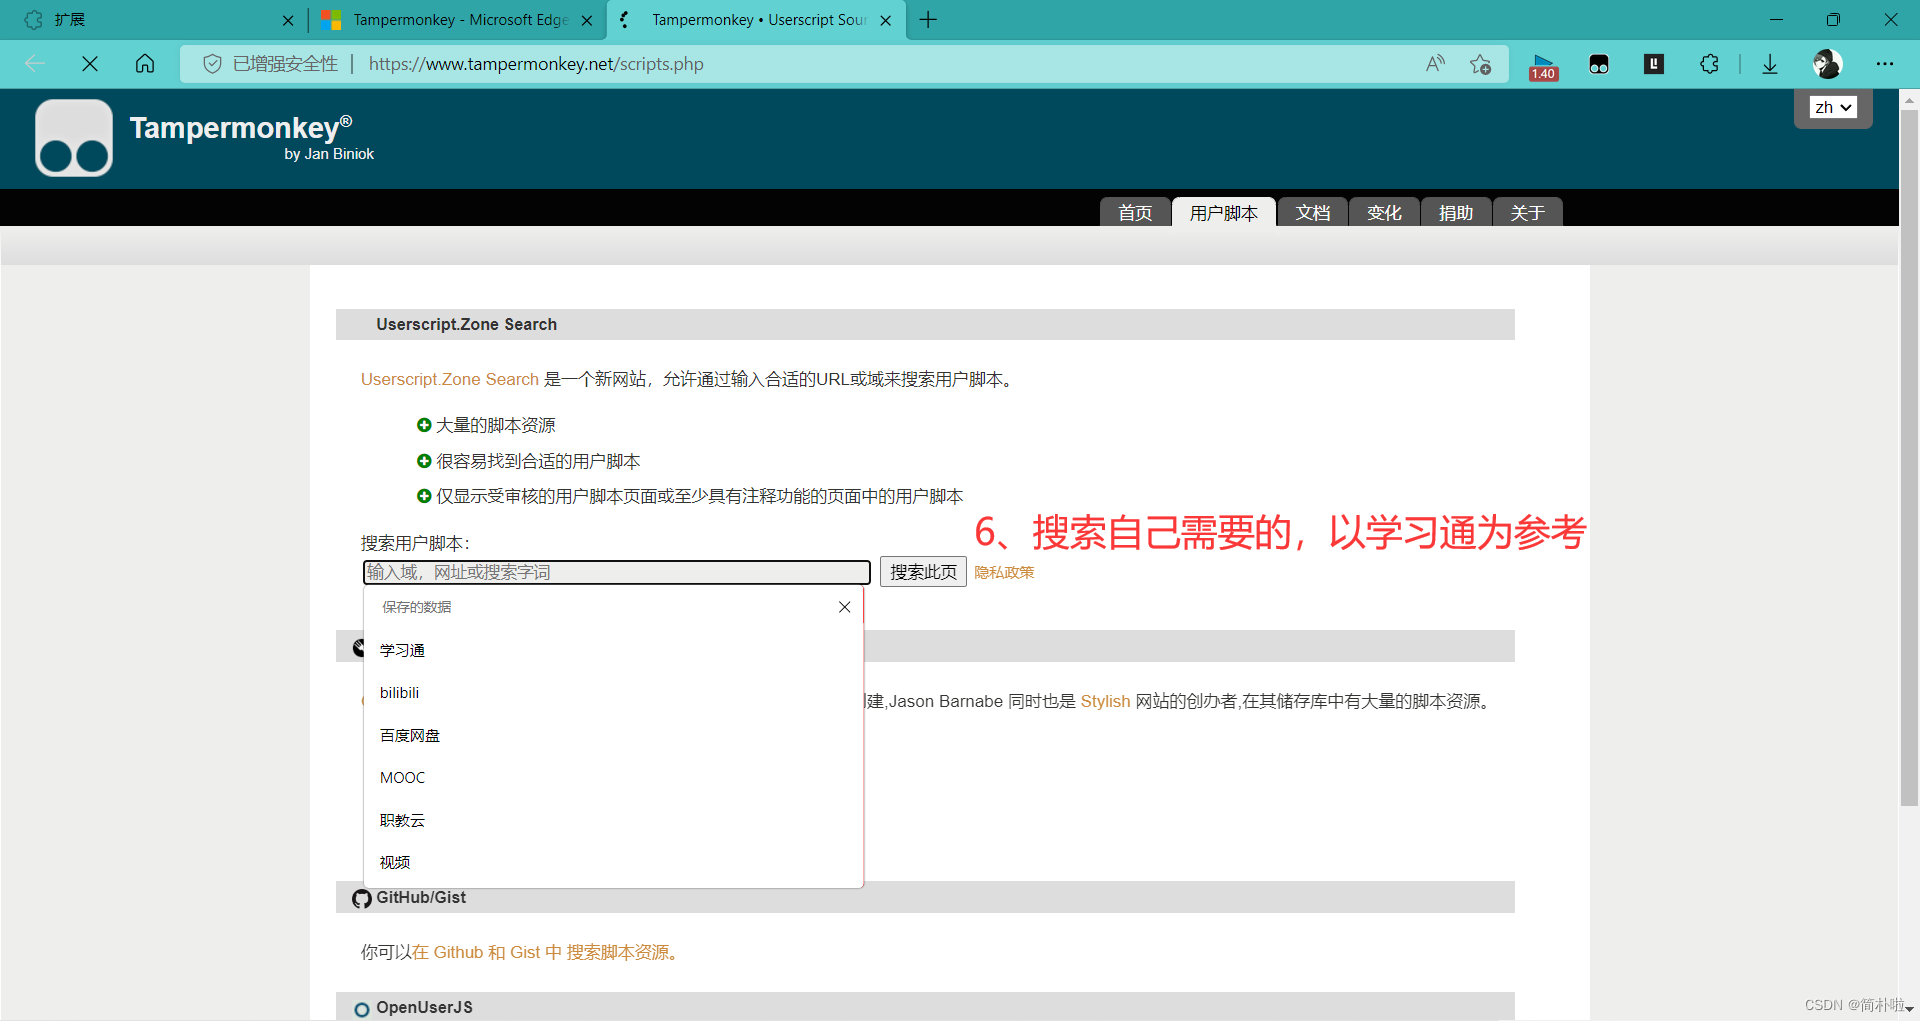
Task: Open the Stylish link
Action: (1105, 701)
